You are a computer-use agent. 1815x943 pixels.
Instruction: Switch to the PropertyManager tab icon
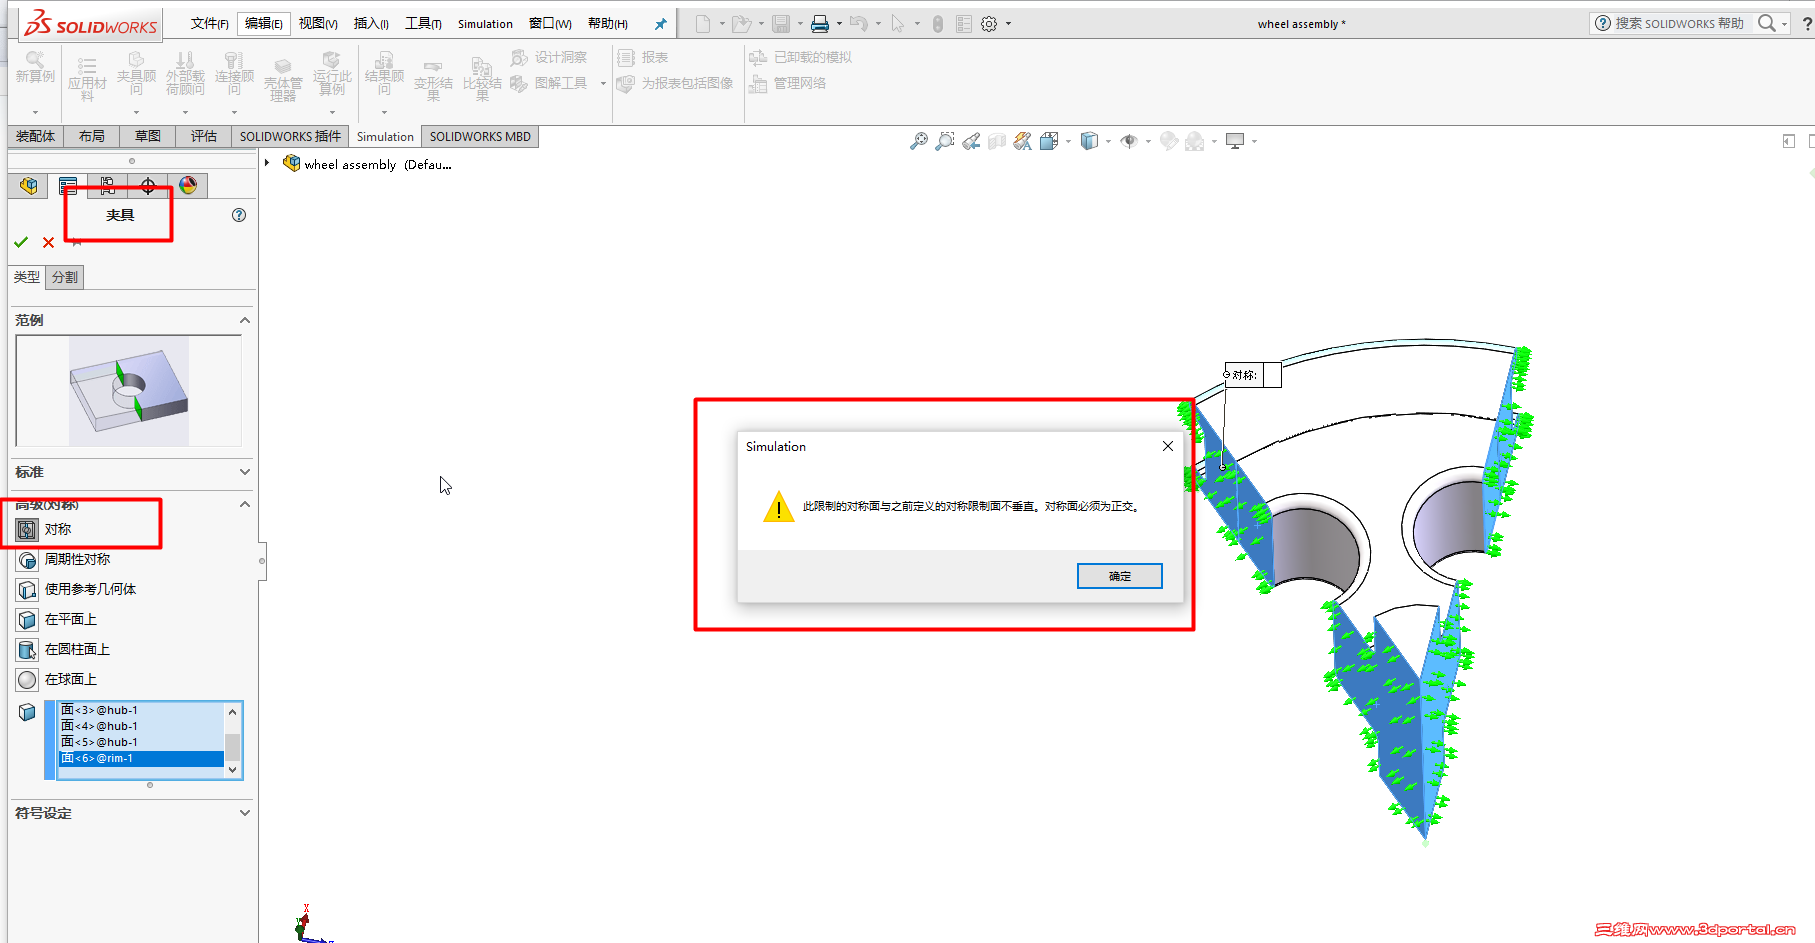pyautogui.click(x=68, y=186)
